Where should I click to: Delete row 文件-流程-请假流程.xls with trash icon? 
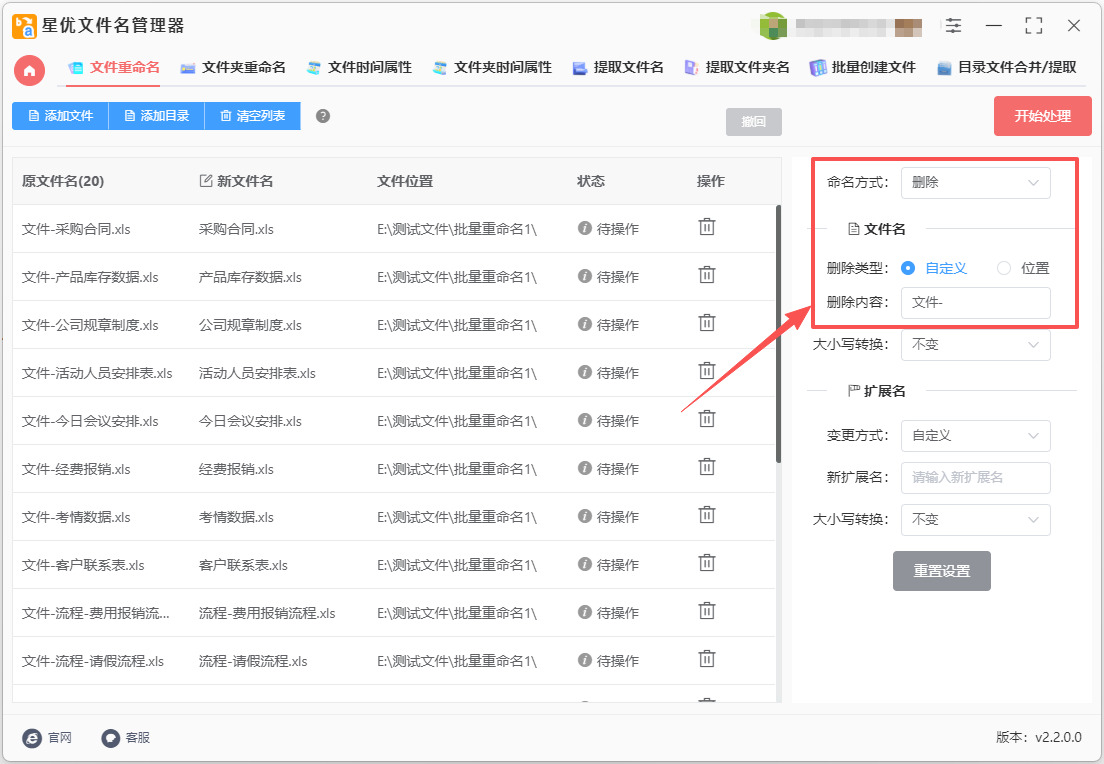click(x=707, y=658)
